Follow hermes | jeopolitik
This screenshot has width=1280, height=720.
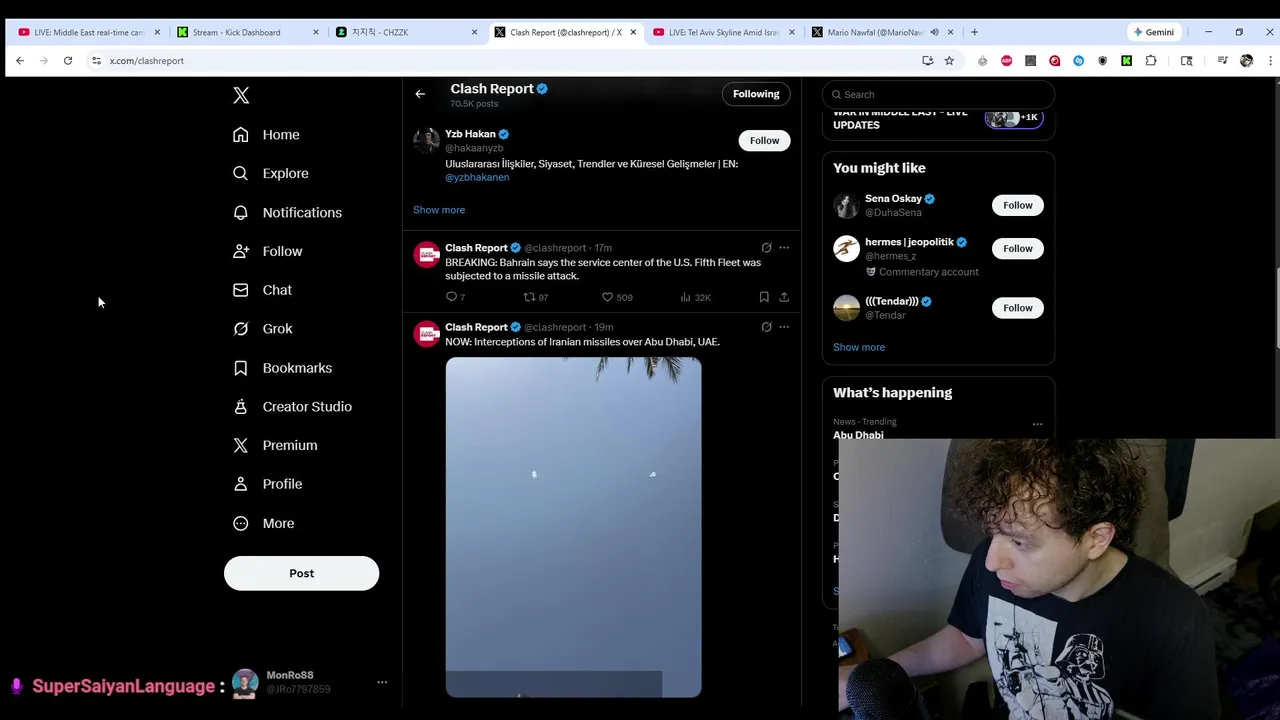tap(1017, 248)
